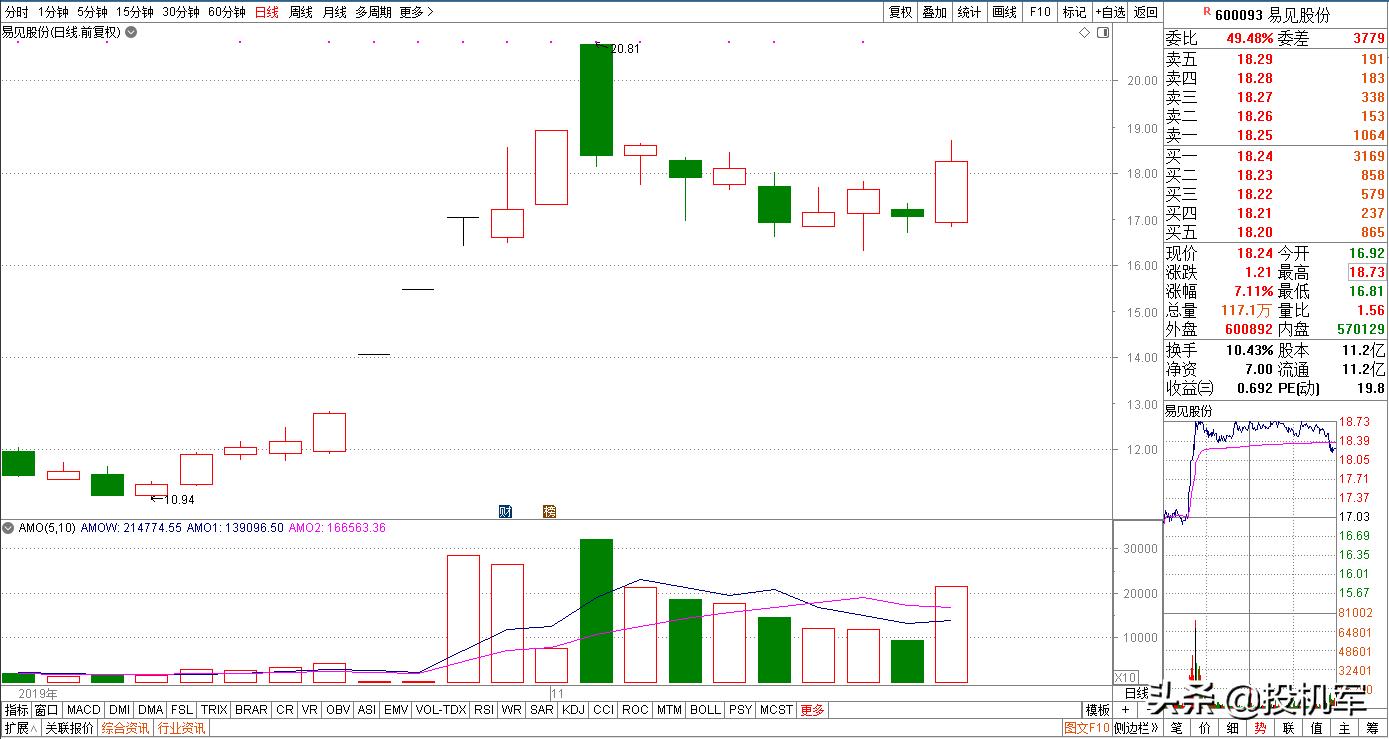Screen dimensions: 1389x739
Task: Select the 月线 monthly period
Action: 334,12
